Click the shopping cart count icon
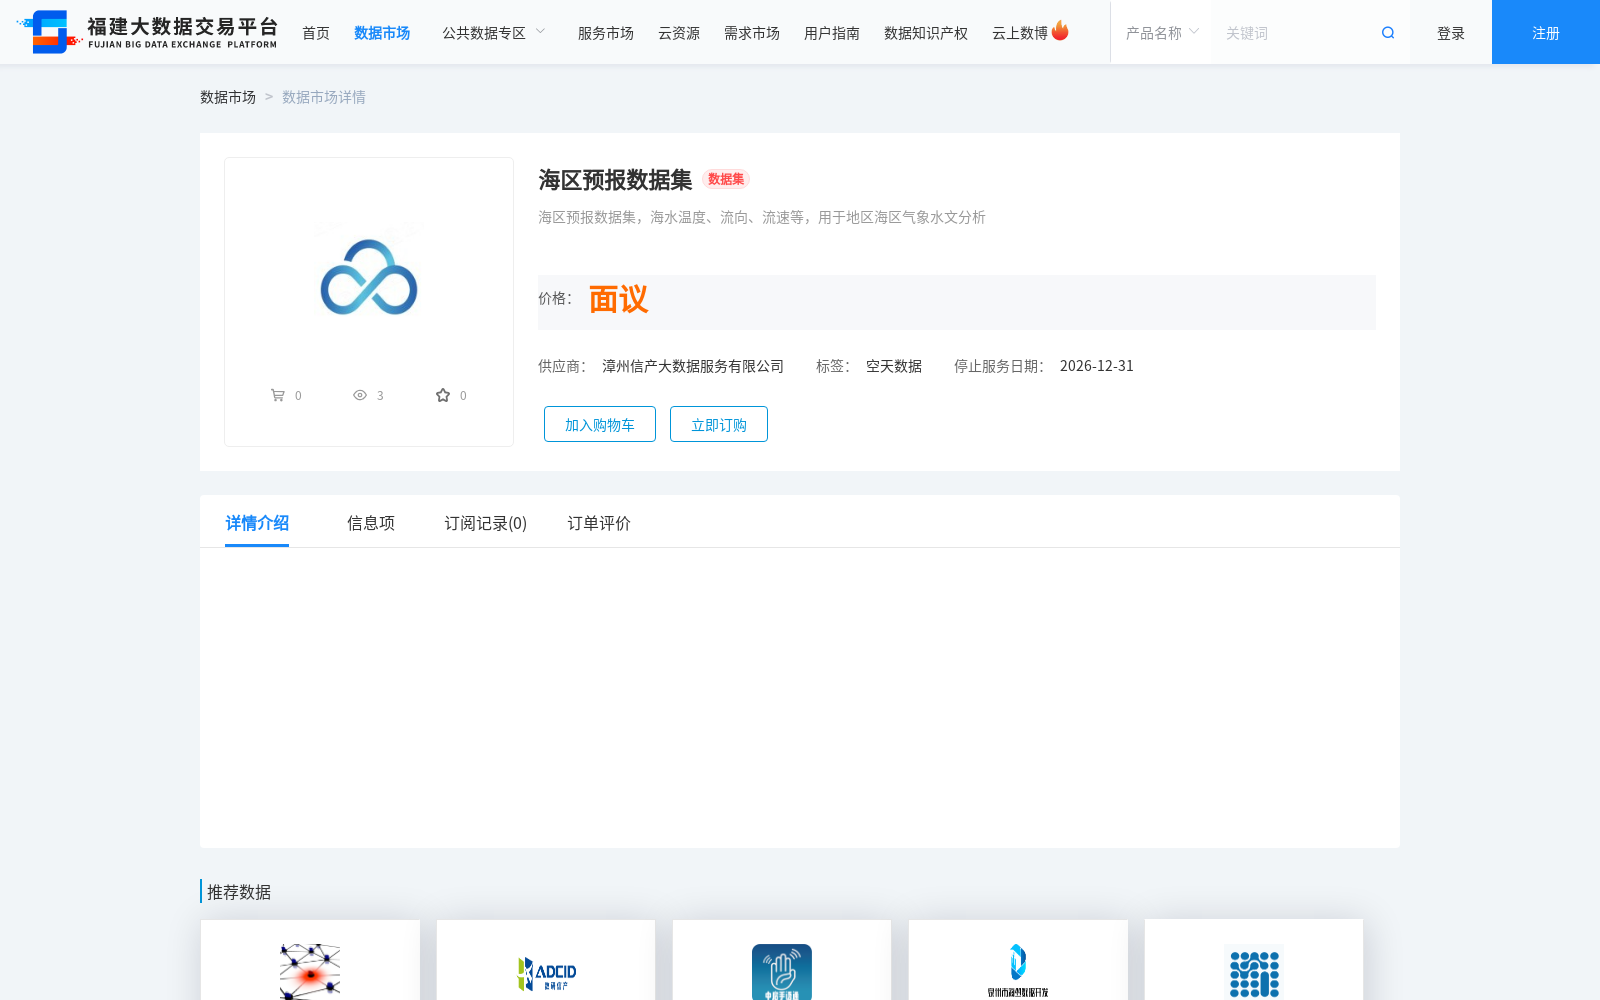The height and width of the screenshot is (1000, 1600). point(278,395)
